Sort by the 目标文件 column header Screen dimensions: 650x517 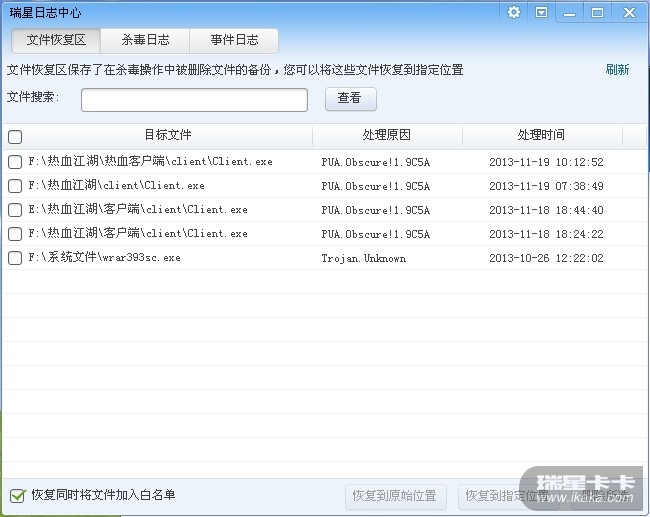tap(167, 135)
